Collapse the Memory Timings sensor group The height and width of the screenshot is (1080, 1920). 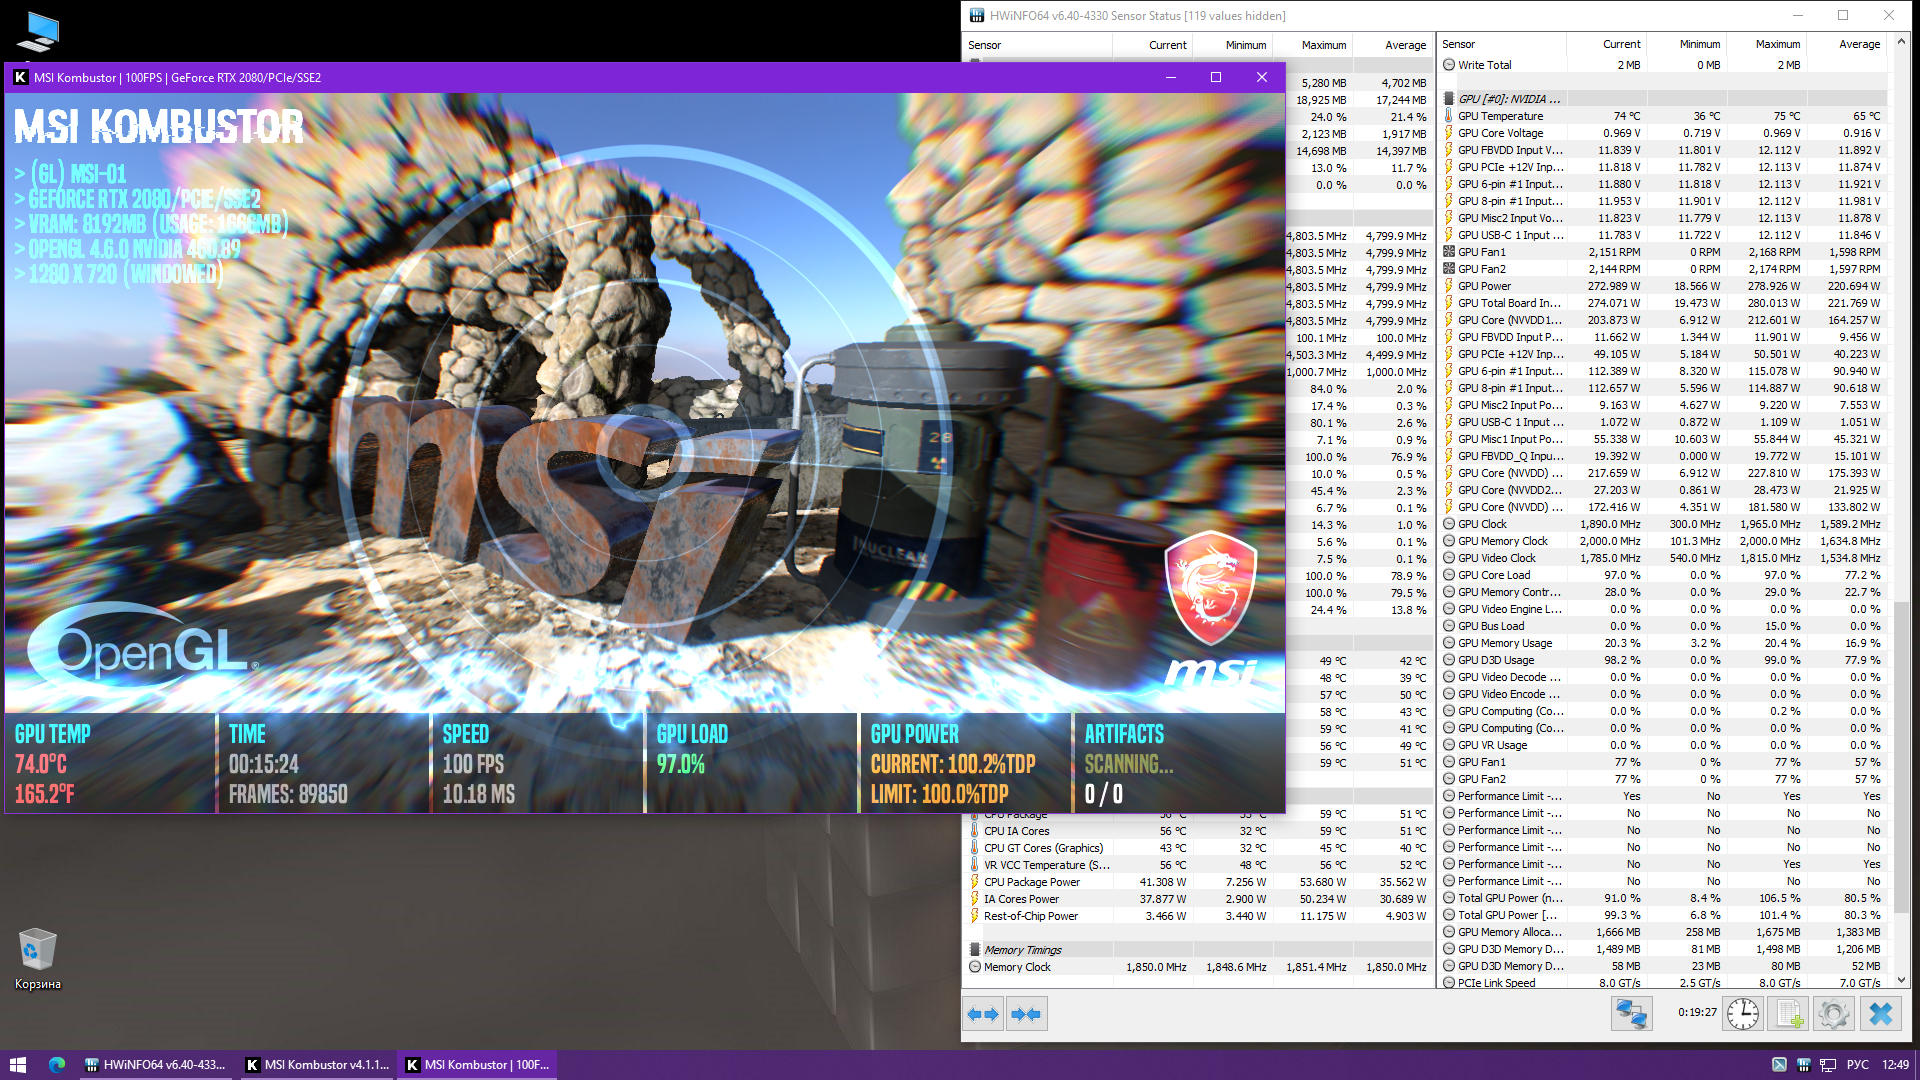1022,950
